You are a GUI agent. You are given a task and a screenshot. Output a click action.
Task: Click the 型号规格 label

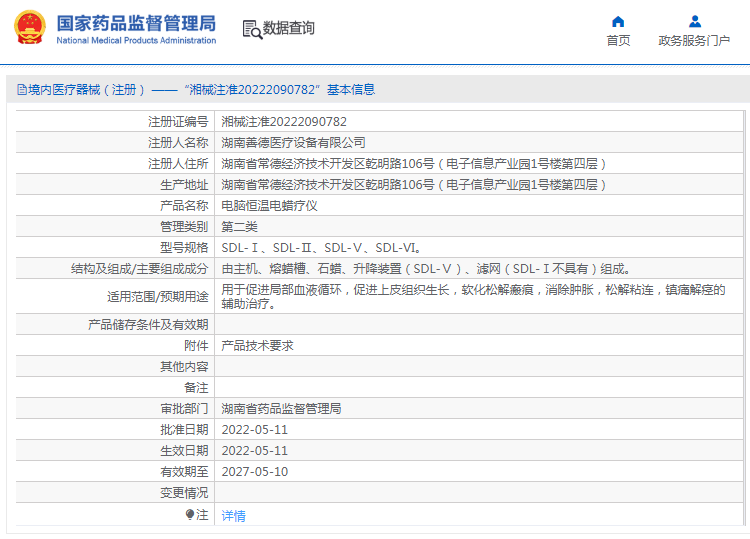tap(184, 248)
